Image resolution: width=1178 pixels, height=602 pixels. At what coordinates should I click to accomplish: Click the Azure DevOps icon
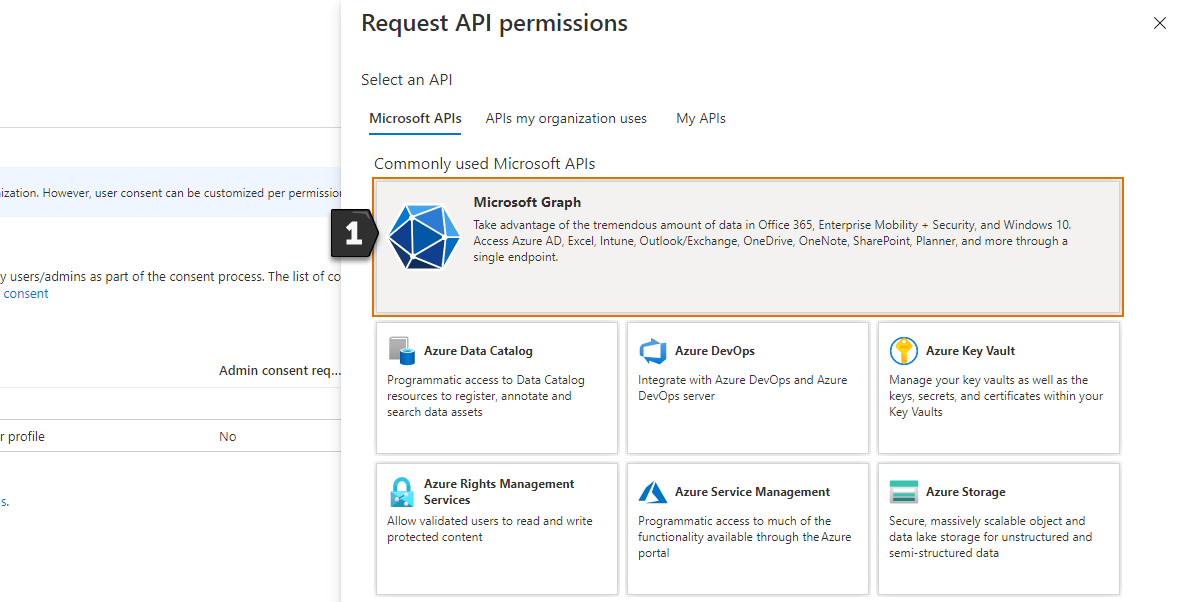652,351
